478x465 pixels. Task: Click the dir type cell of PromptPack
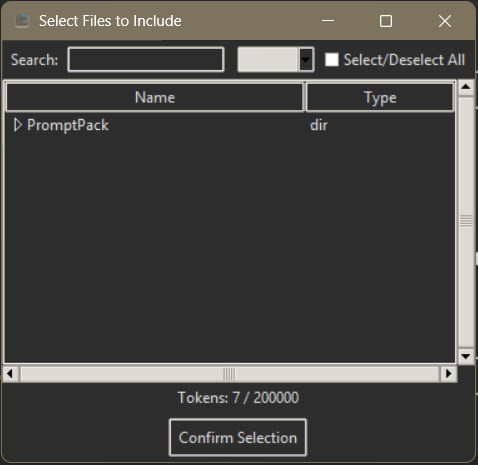click(319, 125)
